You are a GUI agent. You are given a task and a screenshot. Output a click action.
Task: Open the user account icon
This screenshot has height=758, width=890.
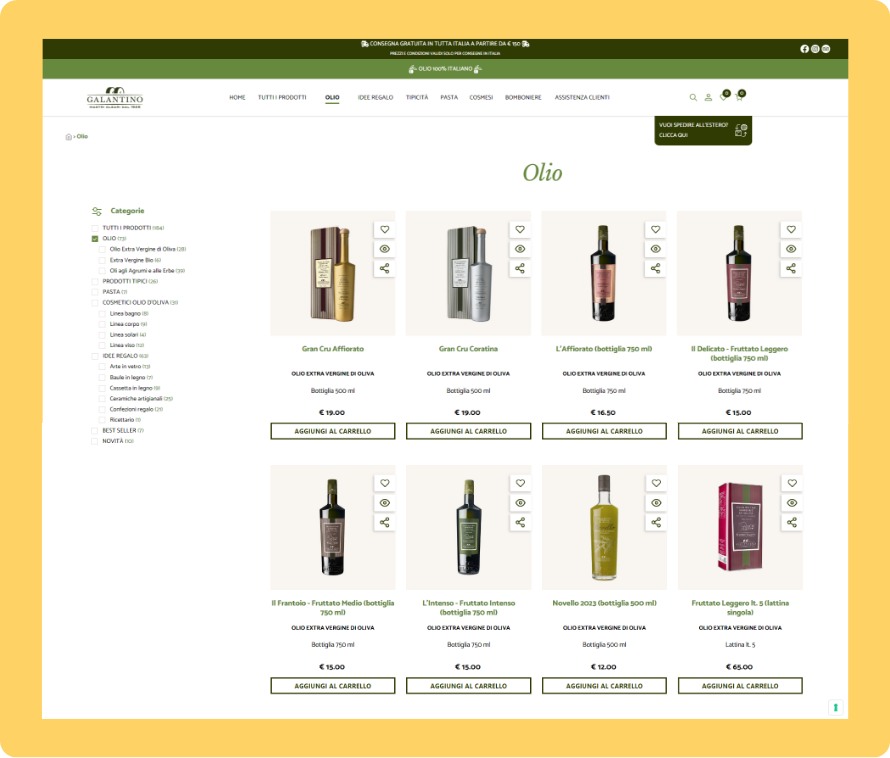[x=708, y=98]
